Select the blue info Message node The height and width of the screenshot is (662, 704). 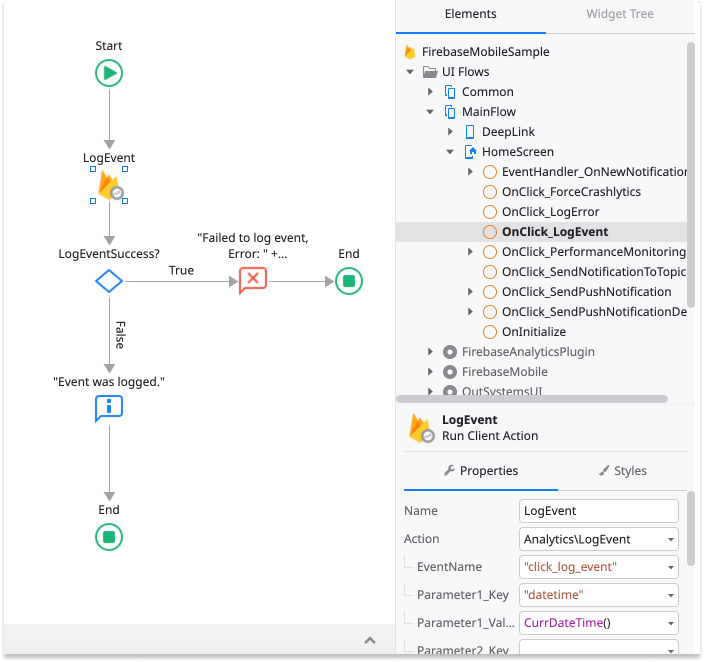point(109,408)
